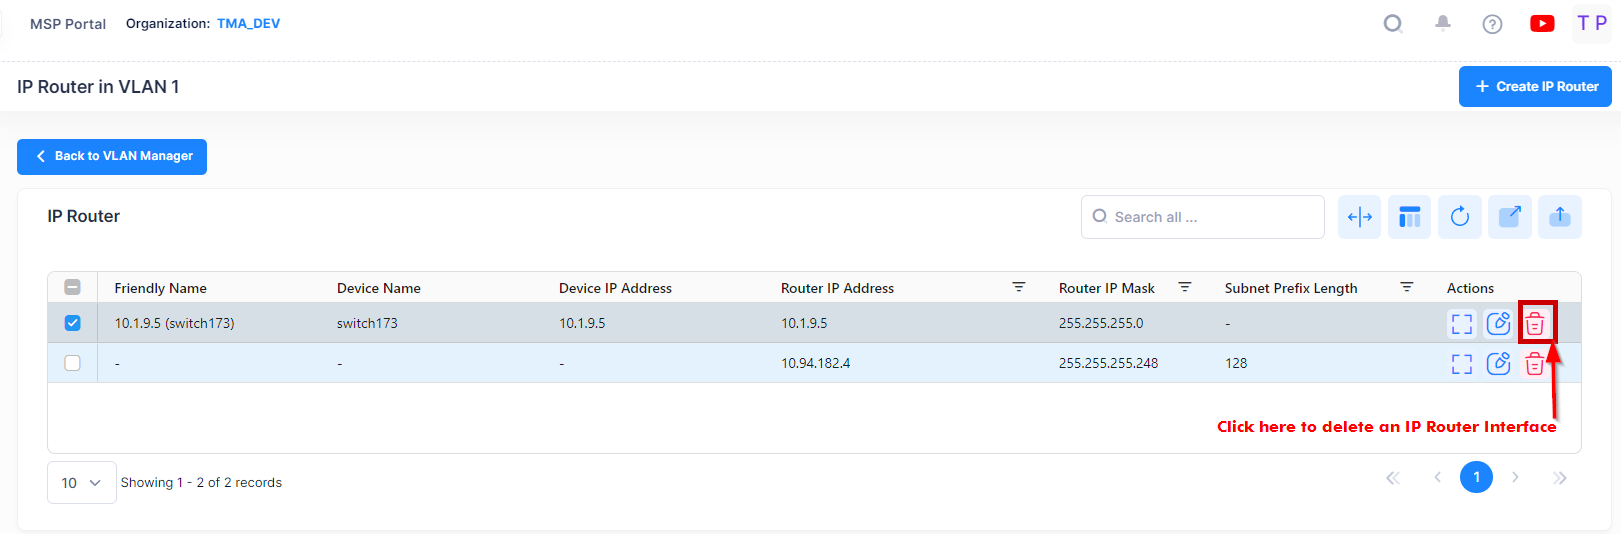Screen dimensions: 1621x534
Task: Open the help question mark icon
Action: click(x=1492, y=24)
